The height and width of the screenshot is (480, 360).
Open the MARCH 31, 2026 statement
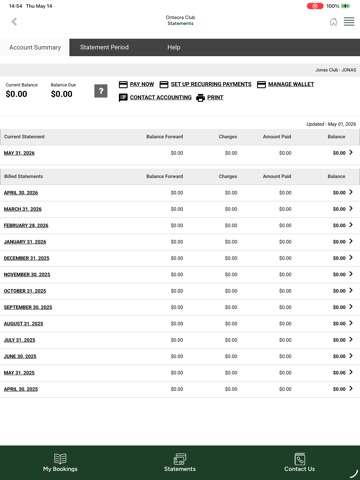pyautogui.click(x=23, y=209)
